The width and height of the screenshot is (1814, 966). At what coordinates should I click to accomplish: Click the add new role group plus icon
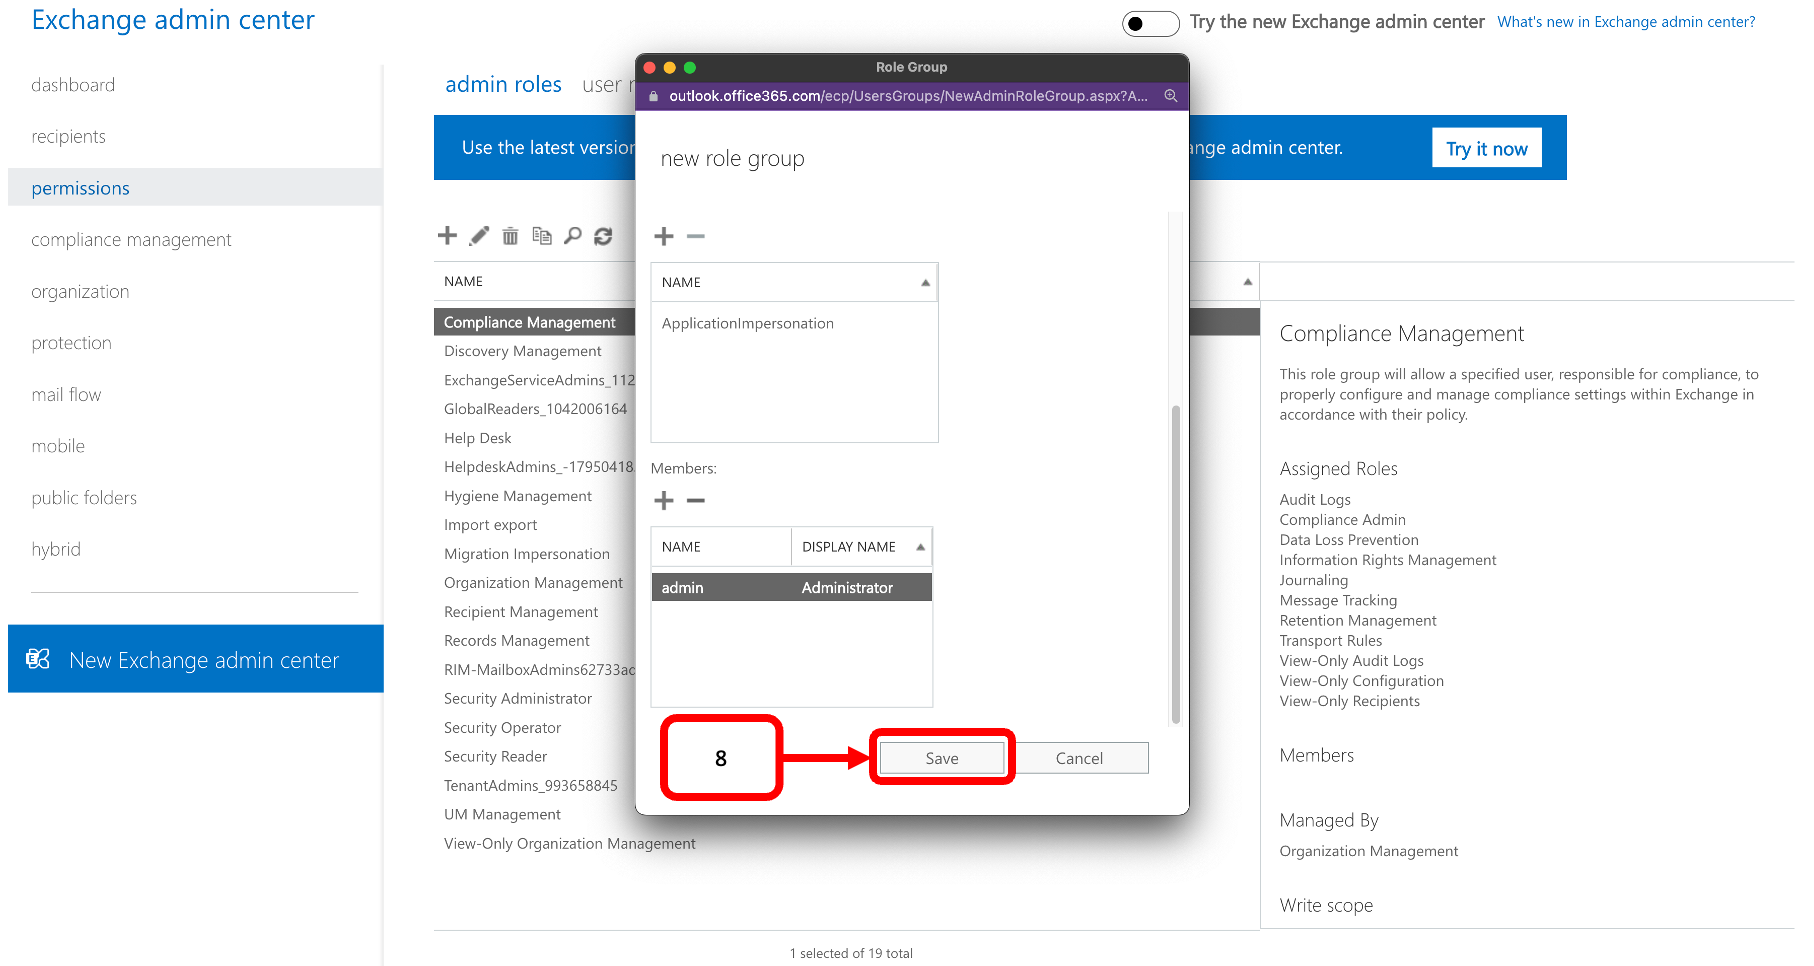tap(447, 236)
